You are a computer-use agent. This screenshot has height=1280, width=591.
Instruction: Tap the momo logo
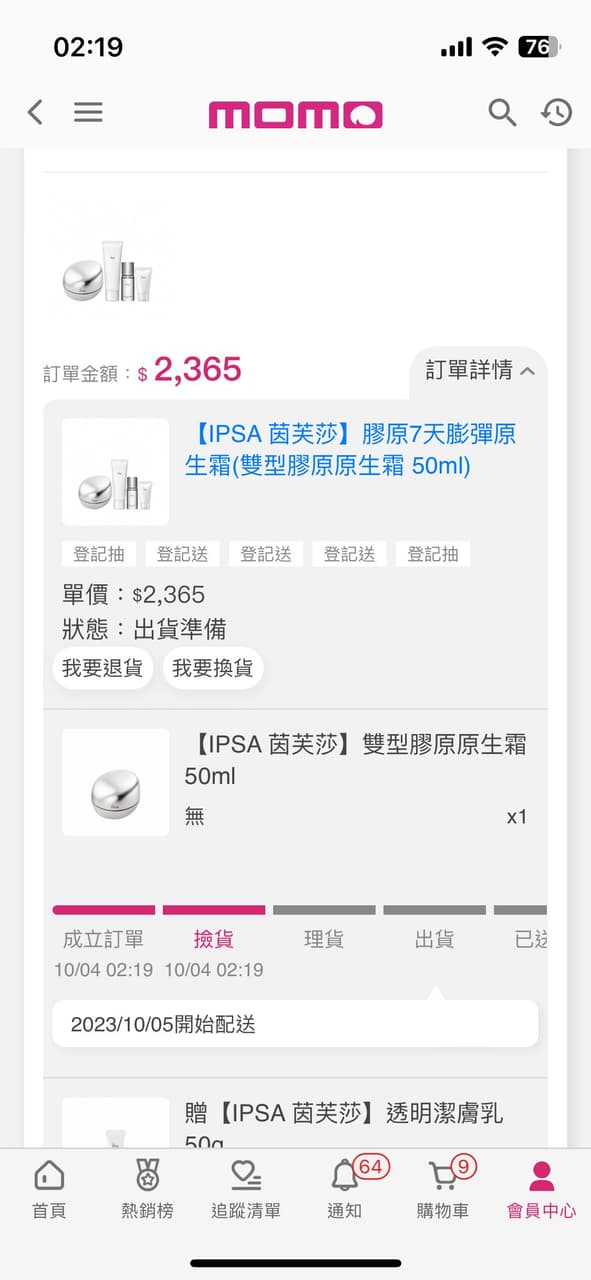coord(295,113)
